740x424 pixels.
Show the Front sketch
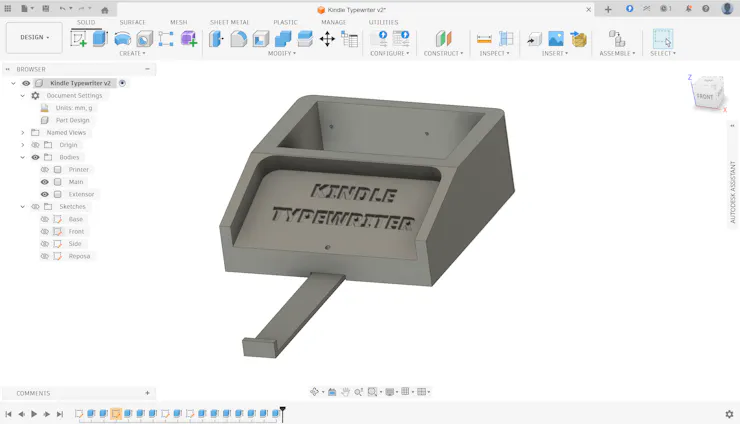[x=44, y=231]
